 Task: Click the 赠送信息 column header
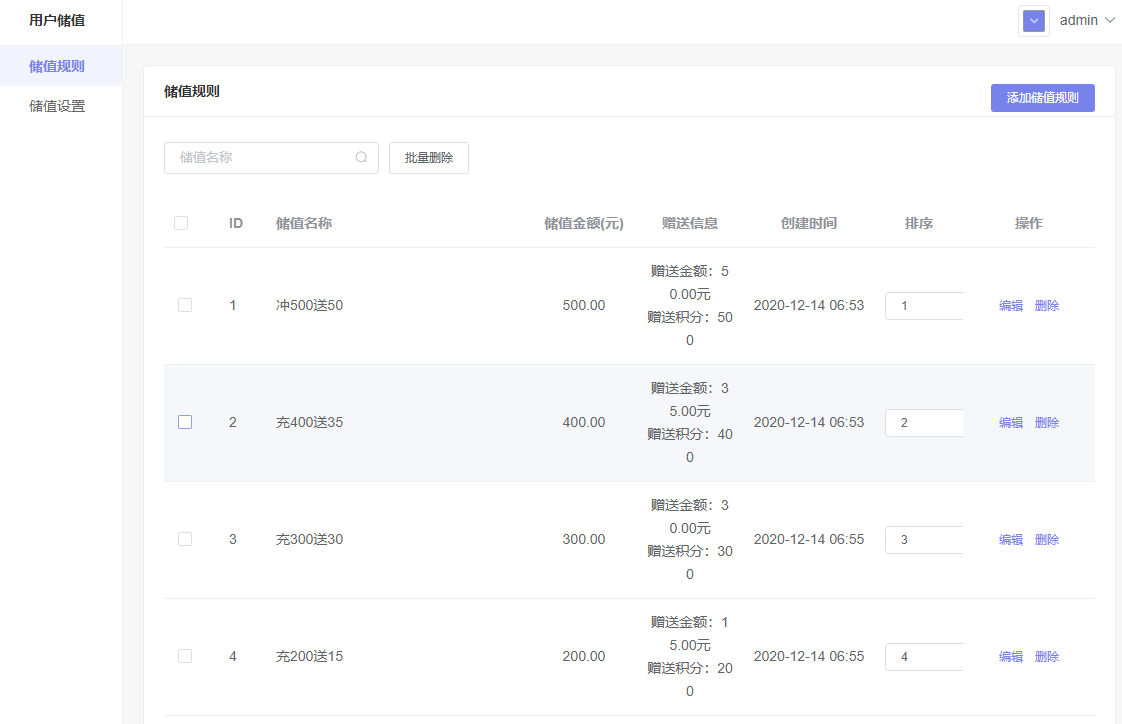690,223
